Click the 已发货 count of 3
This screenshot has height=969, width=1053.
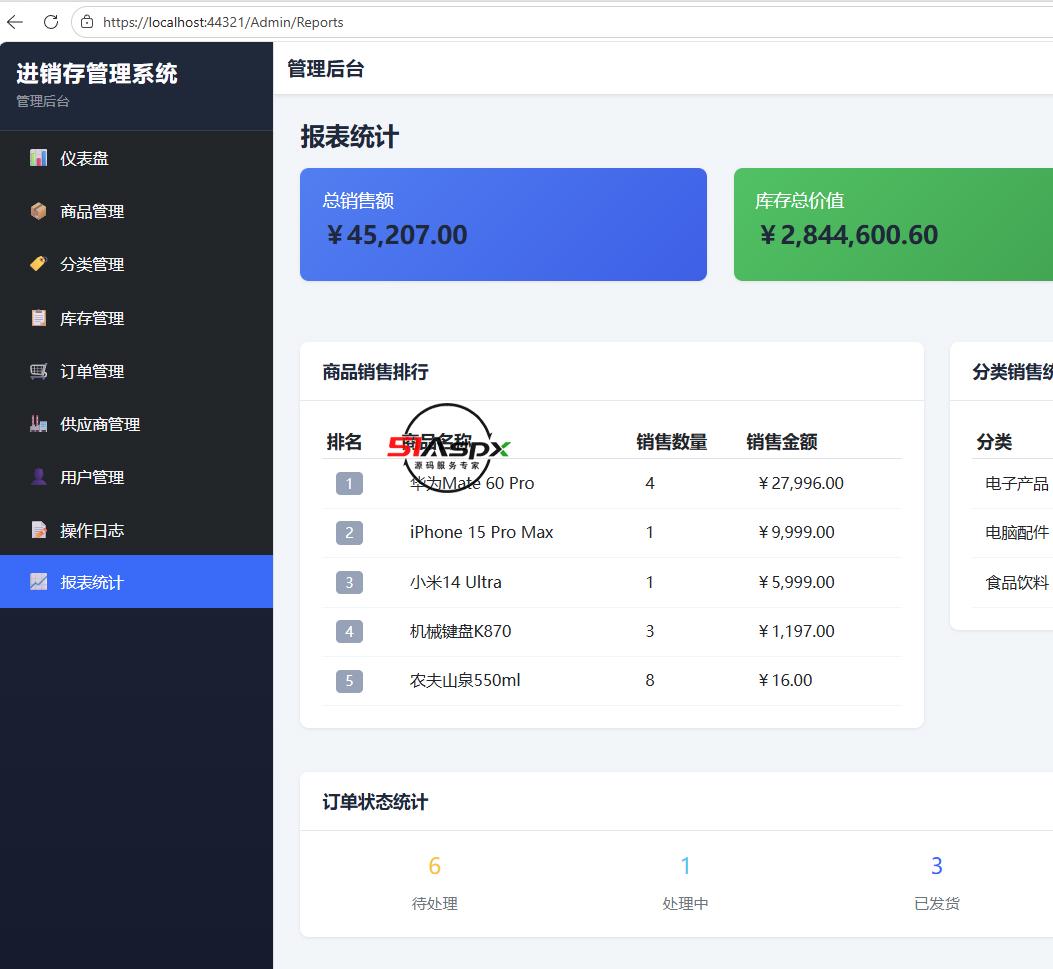point(937,866)
